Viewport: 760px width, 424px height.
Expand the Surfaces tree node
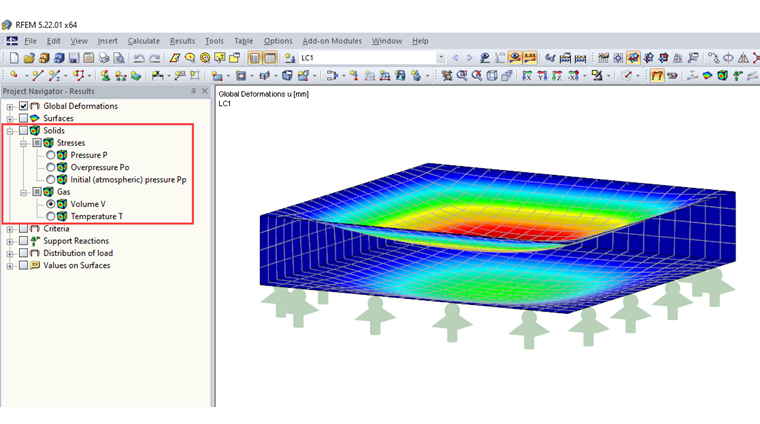point(10,119)
